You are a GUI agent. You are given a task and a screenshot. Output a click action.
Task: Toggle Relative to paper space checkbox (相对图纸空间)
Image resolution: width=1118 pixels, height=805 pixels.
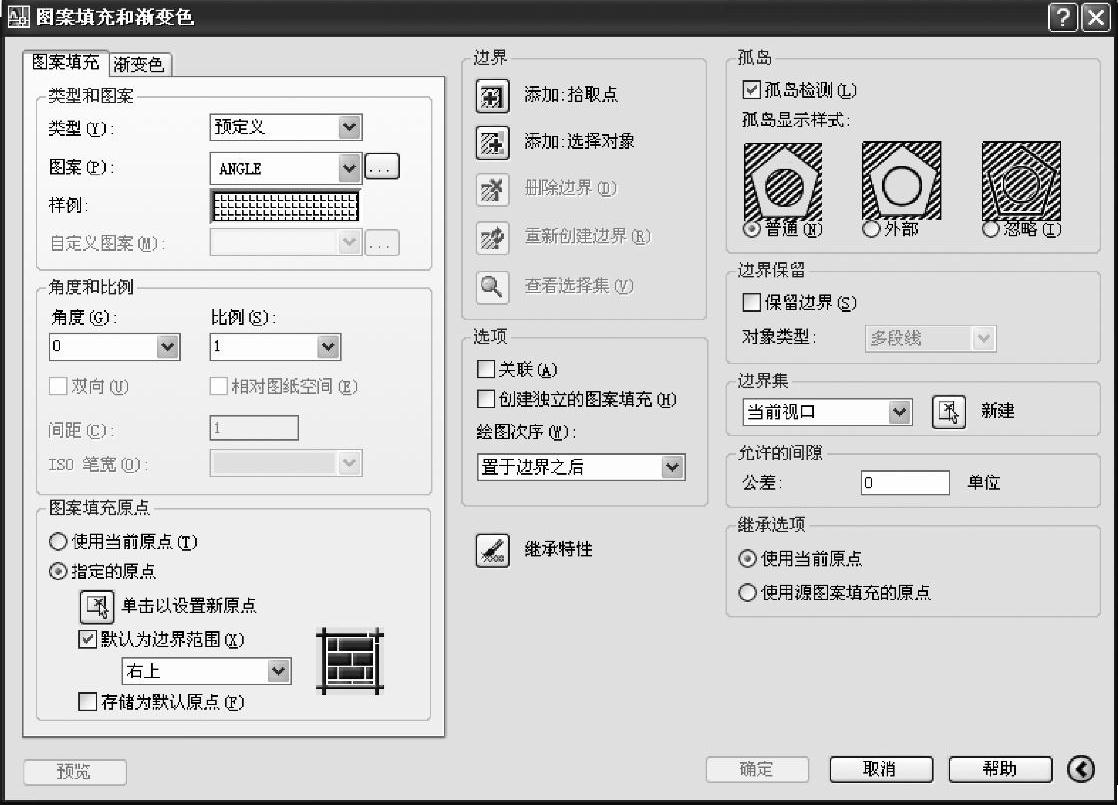pyautogui.click(x=218, y=386)
